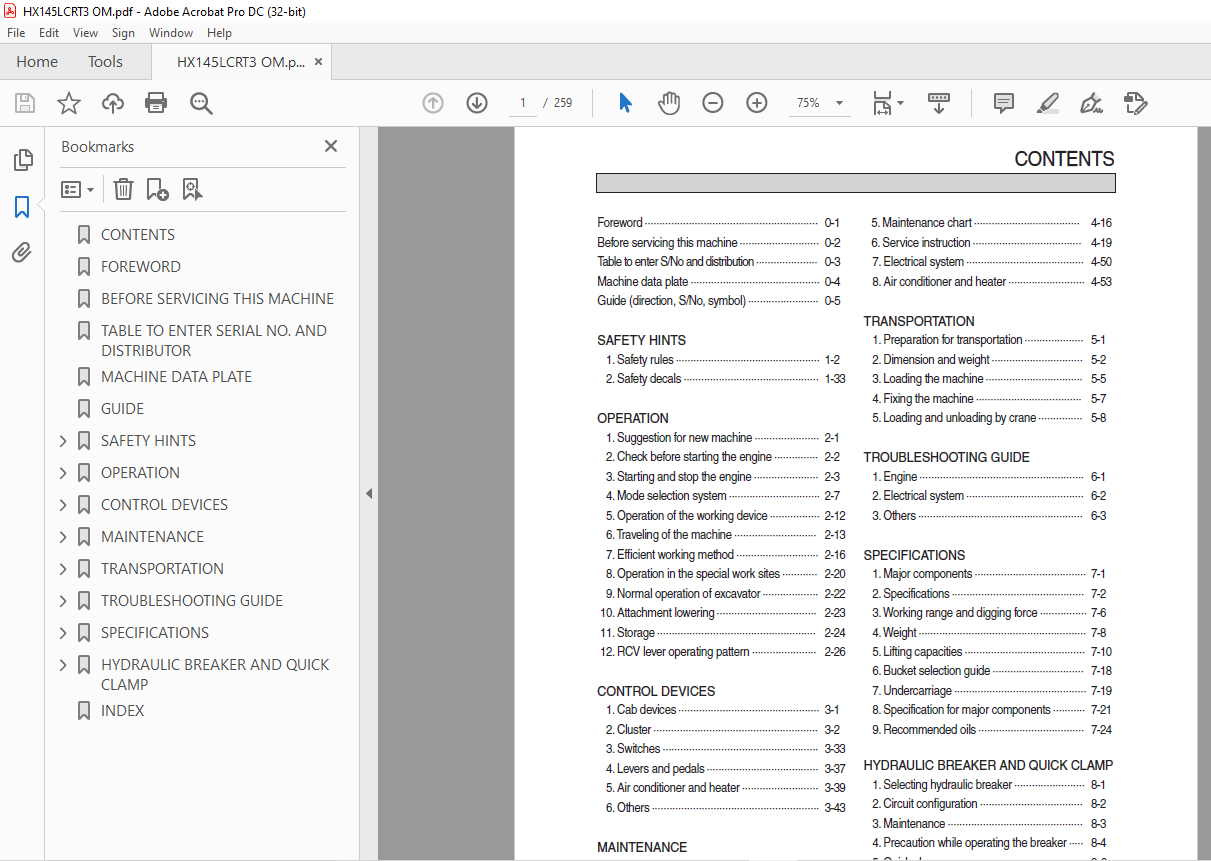The height and width of the screenshot is (861, 1211).
Task: Click the 'Maintenance chart' contents entry
Action: (991, 223)
